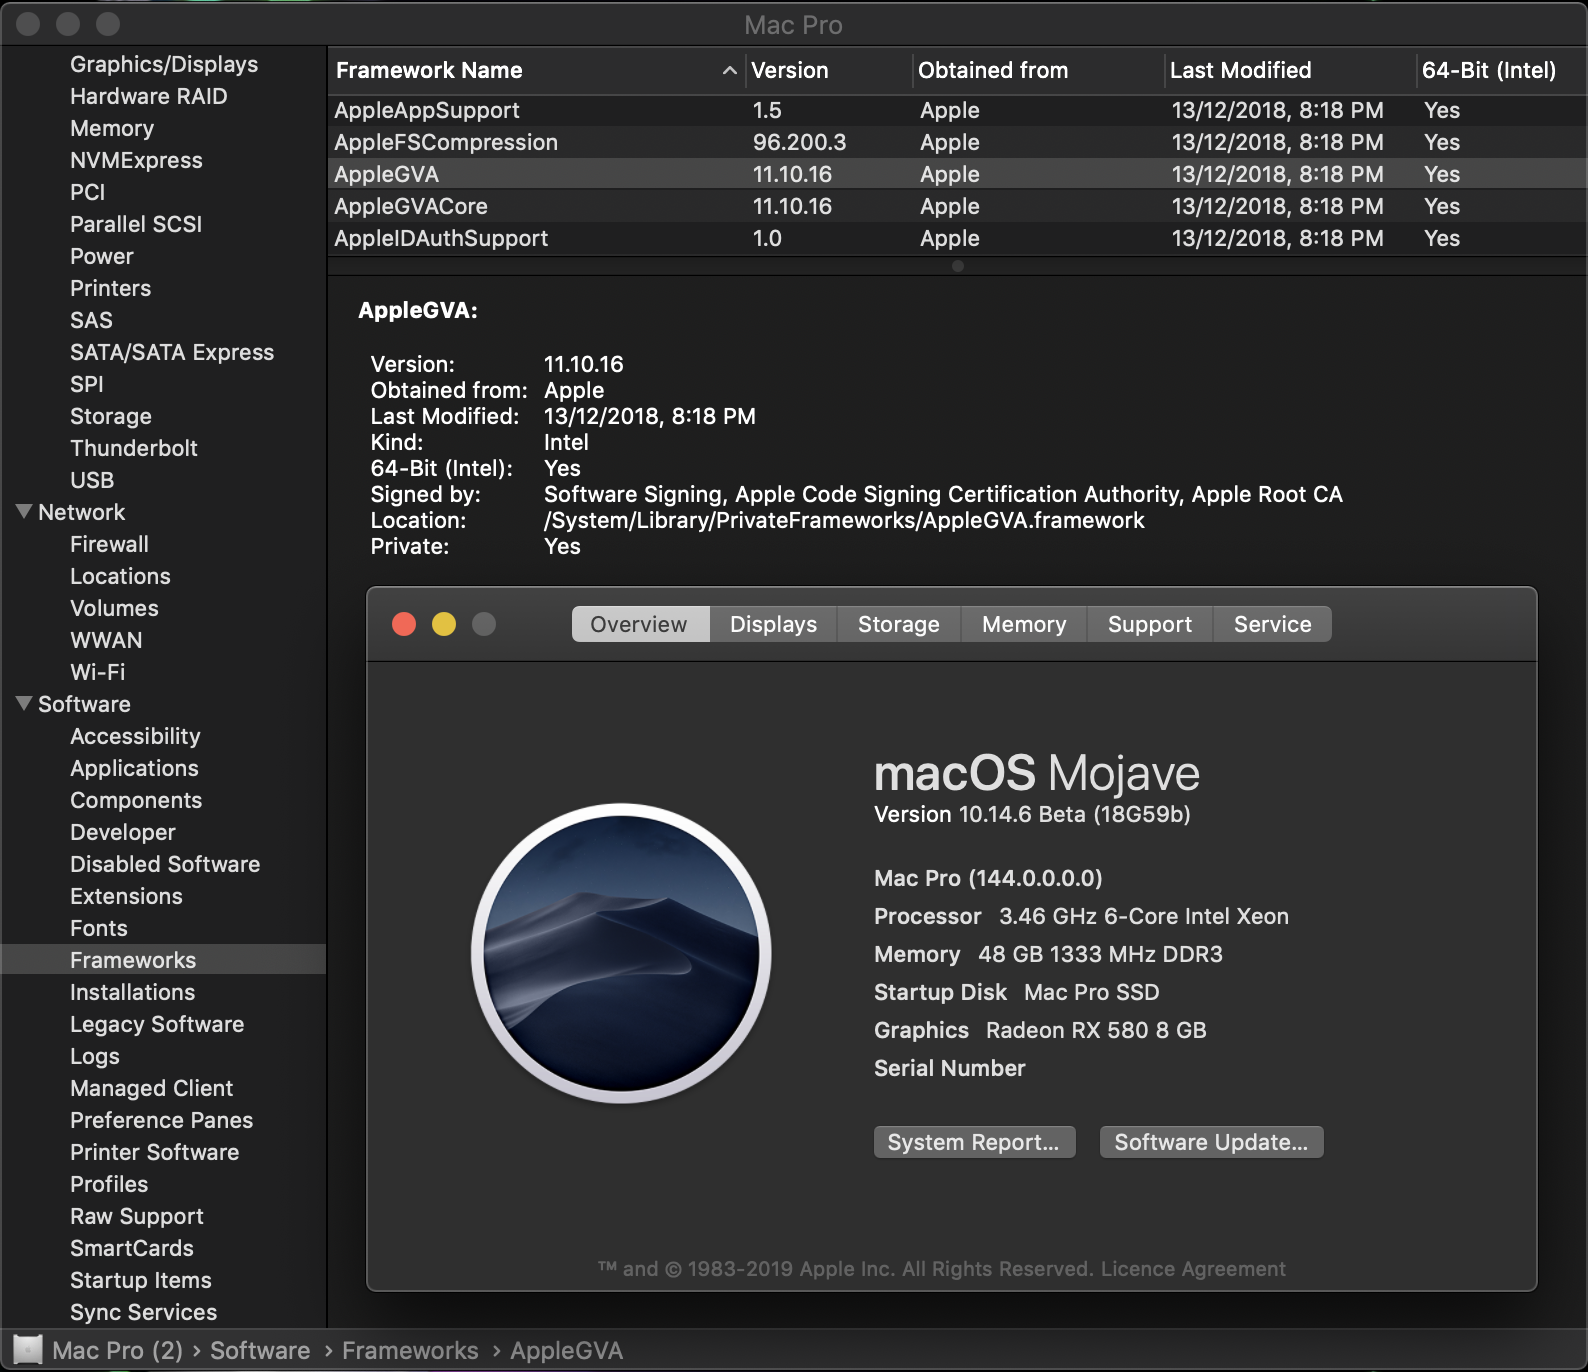Select Graphics/Displays in the sidebar
The height and width of the screenshot is (1372, 1588).
(164, 64)
